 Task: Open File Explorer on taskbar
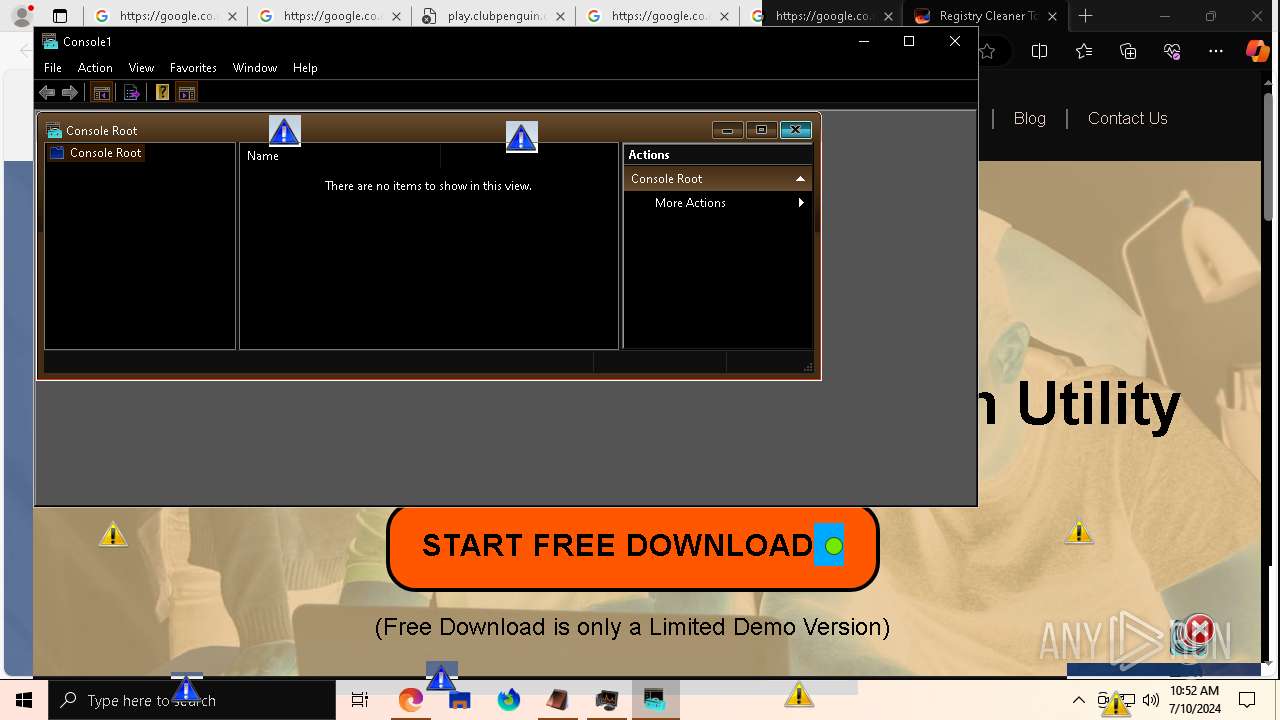pyautogui.click(x=460, y=700)
